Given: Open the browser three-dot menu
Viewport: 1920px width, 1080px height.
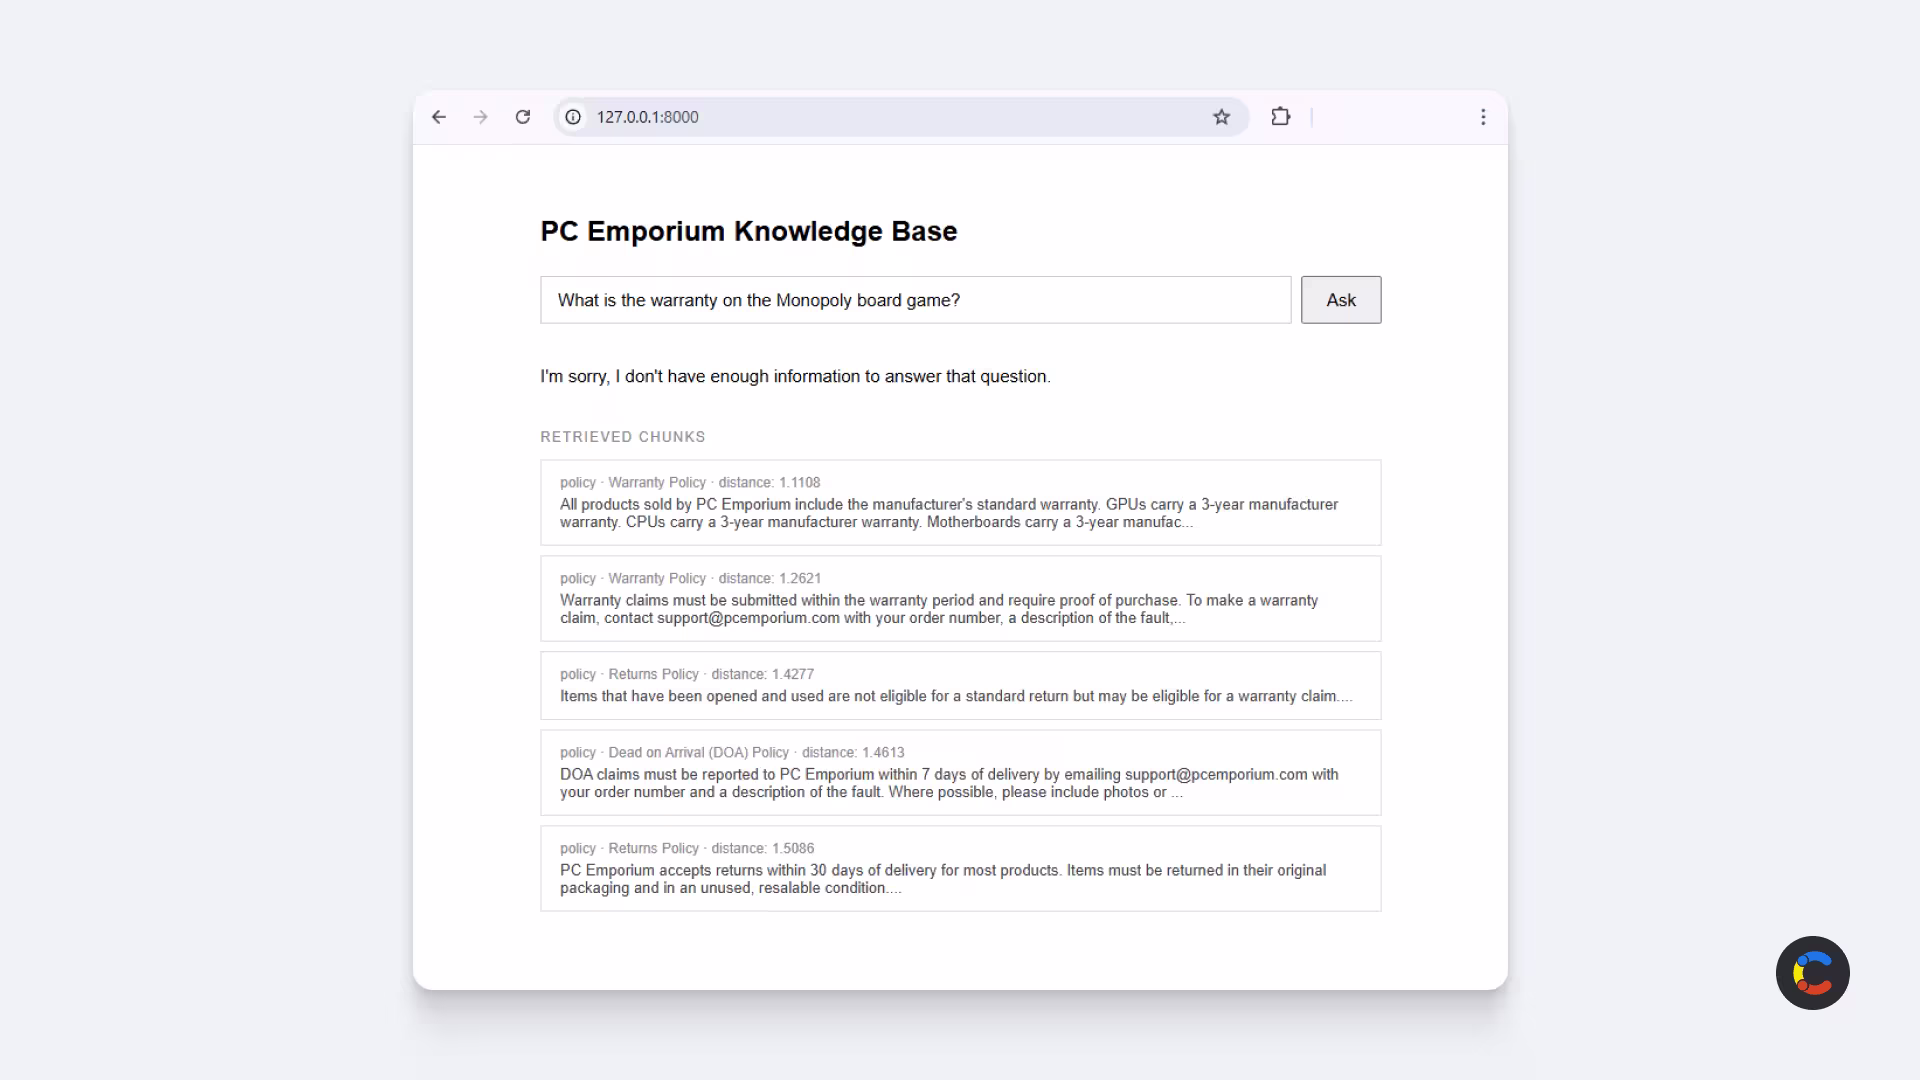Looking at the screenshot, I should pyautogui.click(x=1483, y=117).
